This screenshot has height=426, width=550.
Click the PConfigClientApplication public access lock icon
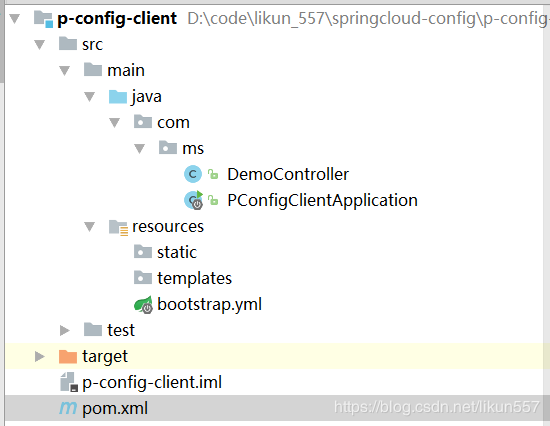pyautogui.click(x=213, y=200)
